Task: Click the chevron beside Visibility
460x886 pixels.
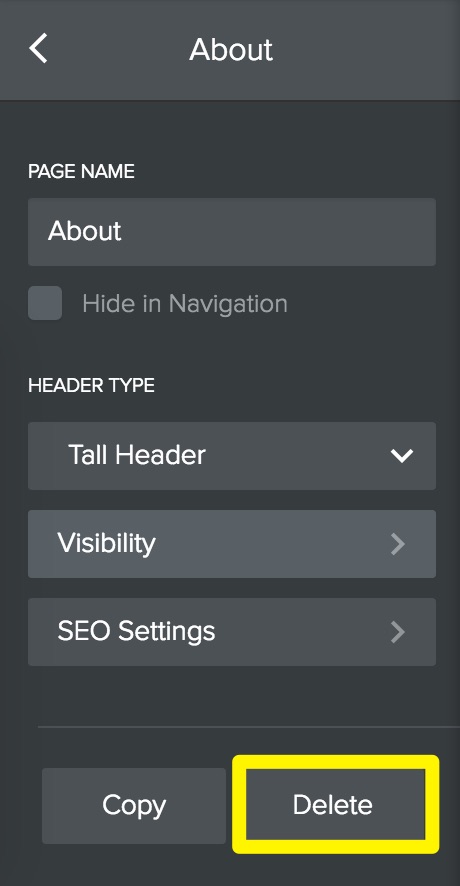Action: tap(398, 544)
